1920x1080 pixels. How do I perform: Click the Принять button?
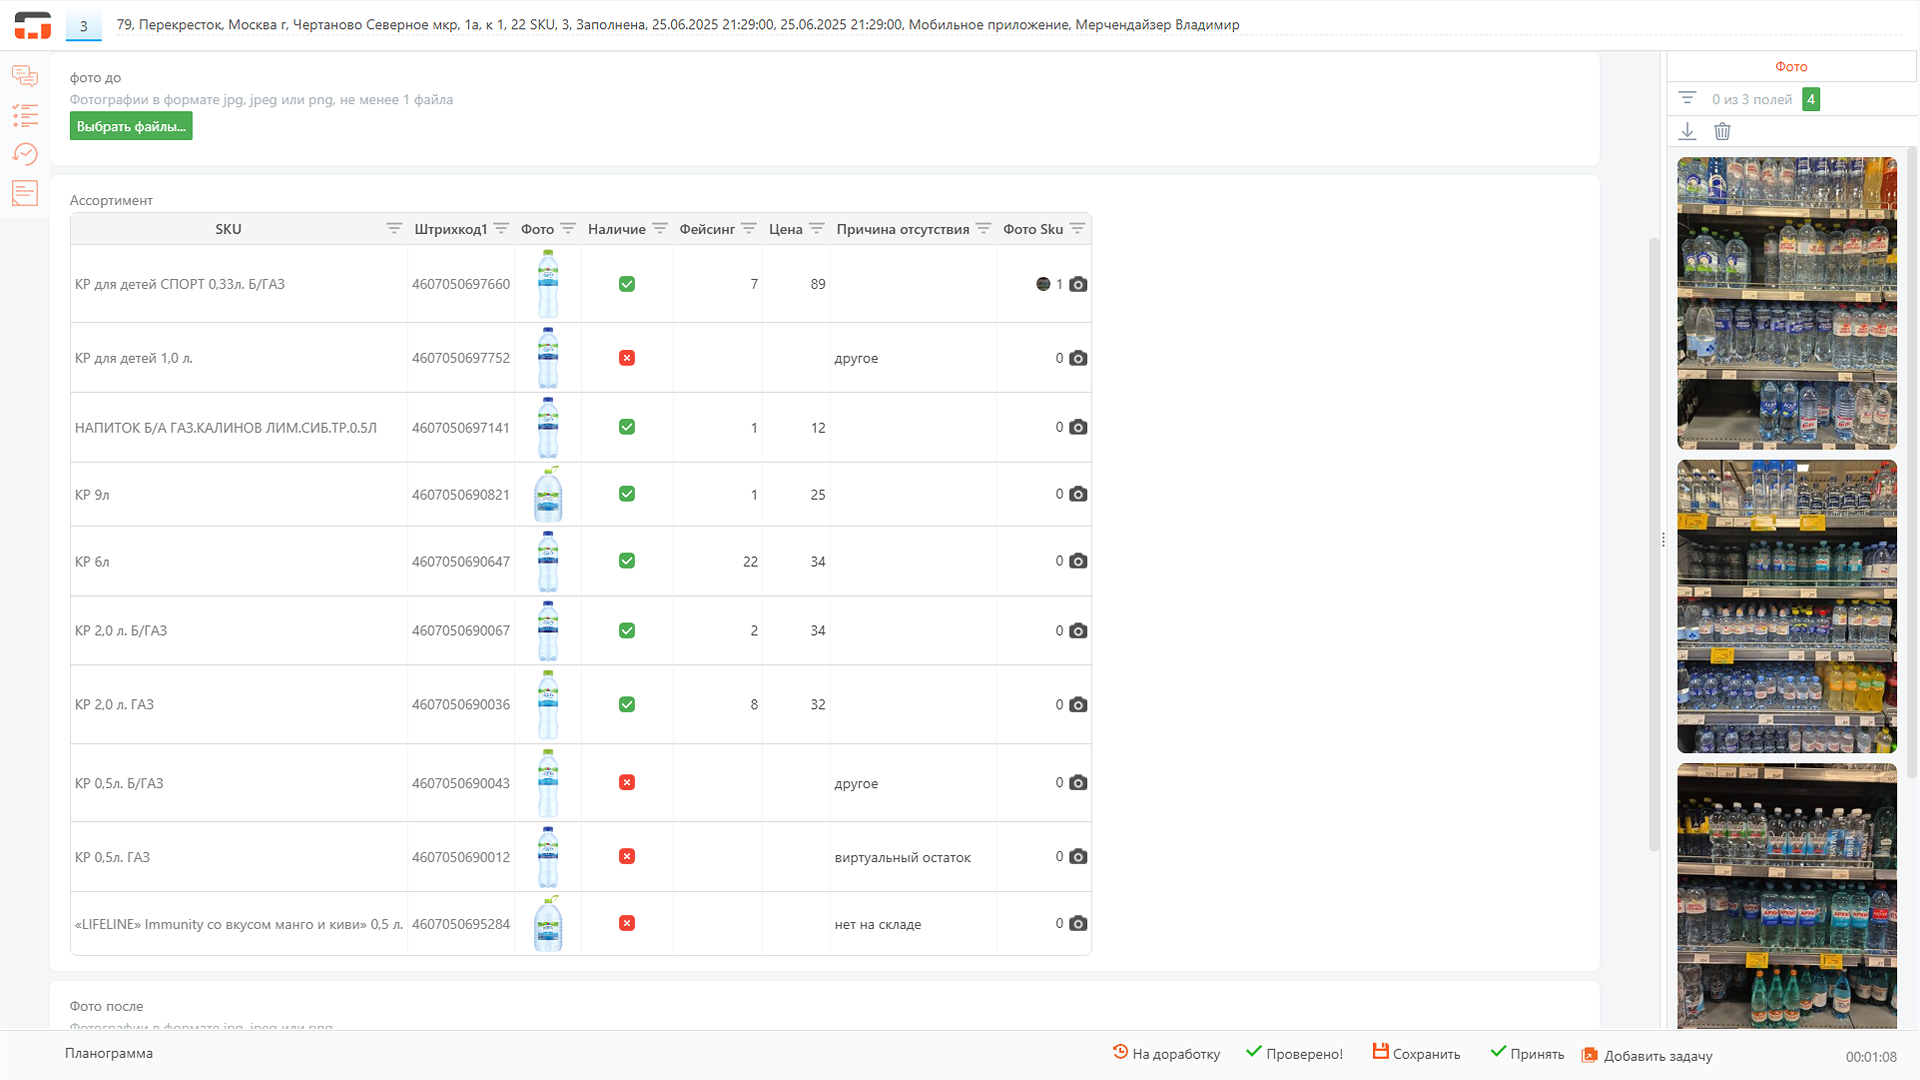(x=1527, y=1053)
